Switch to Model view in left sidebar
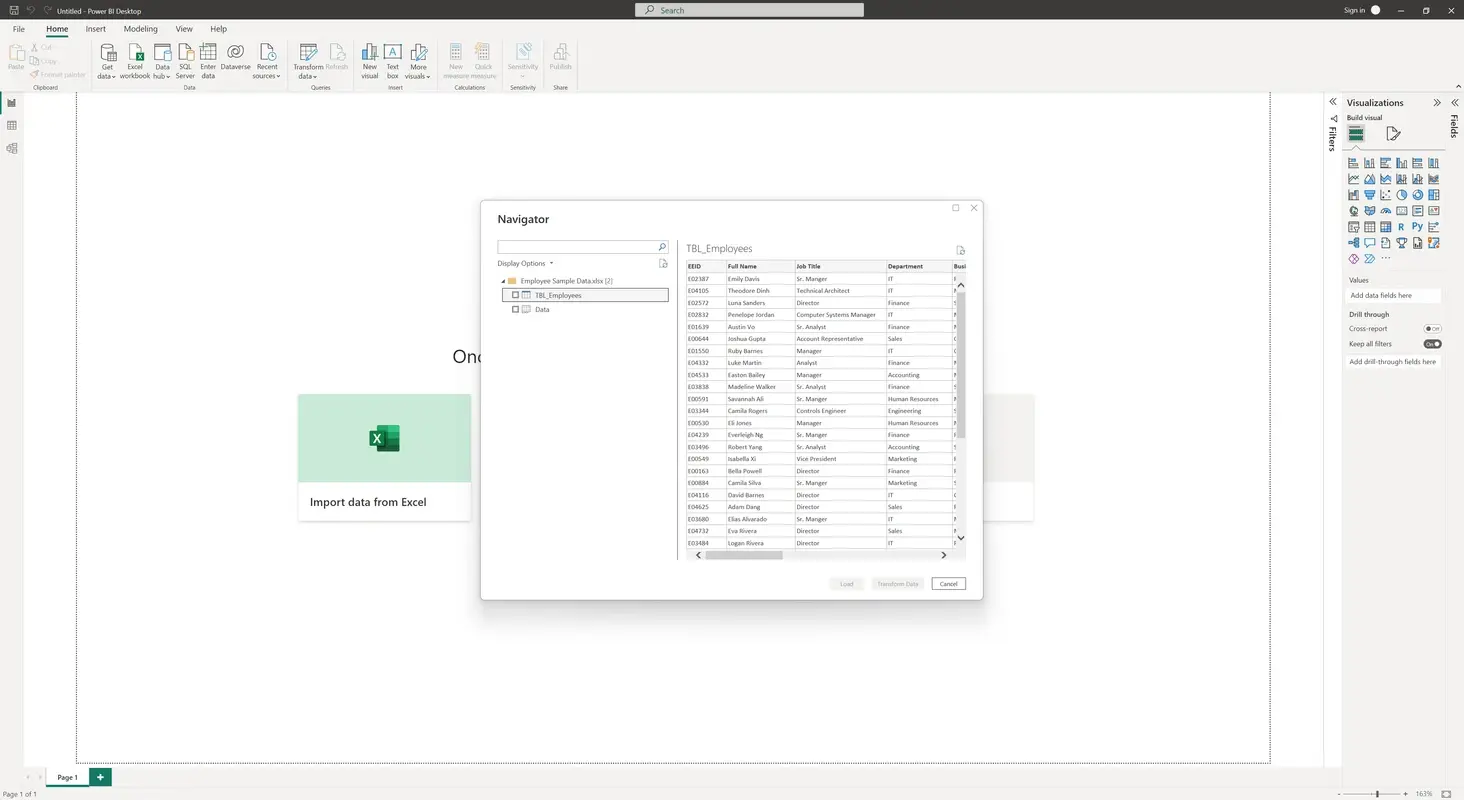Image resolution: width=1464 pixels, height=800 pixels. coord(12,148)
